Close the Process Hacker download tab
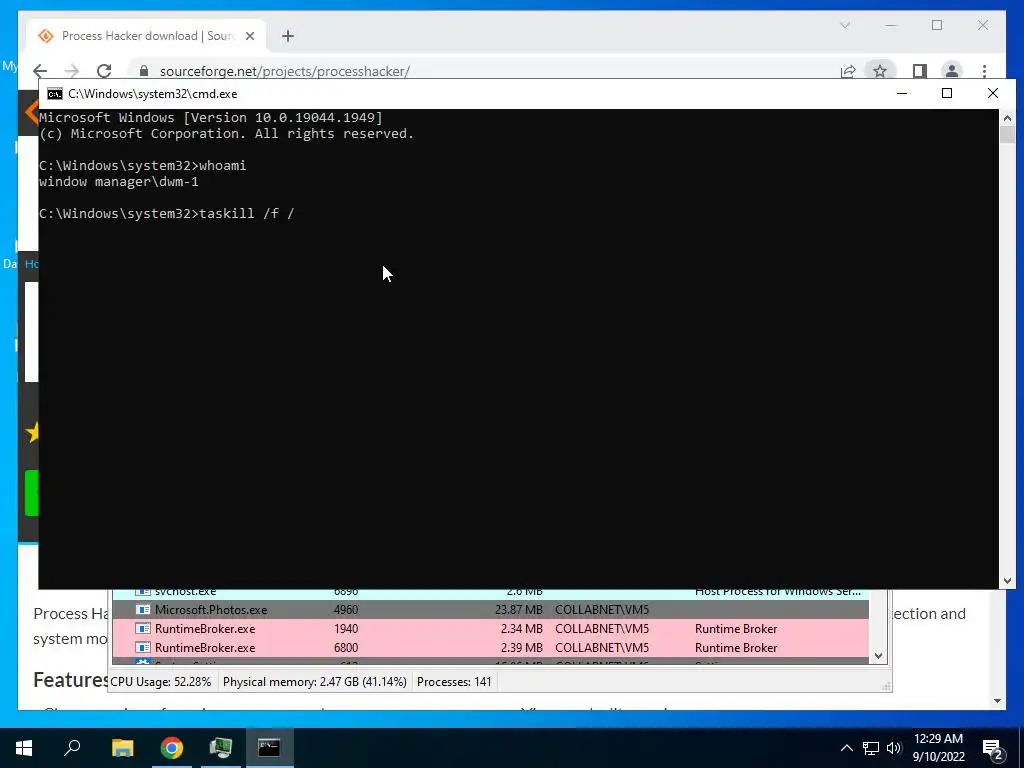The height and width of the screenshot is (768, 1024). (249, 36)
